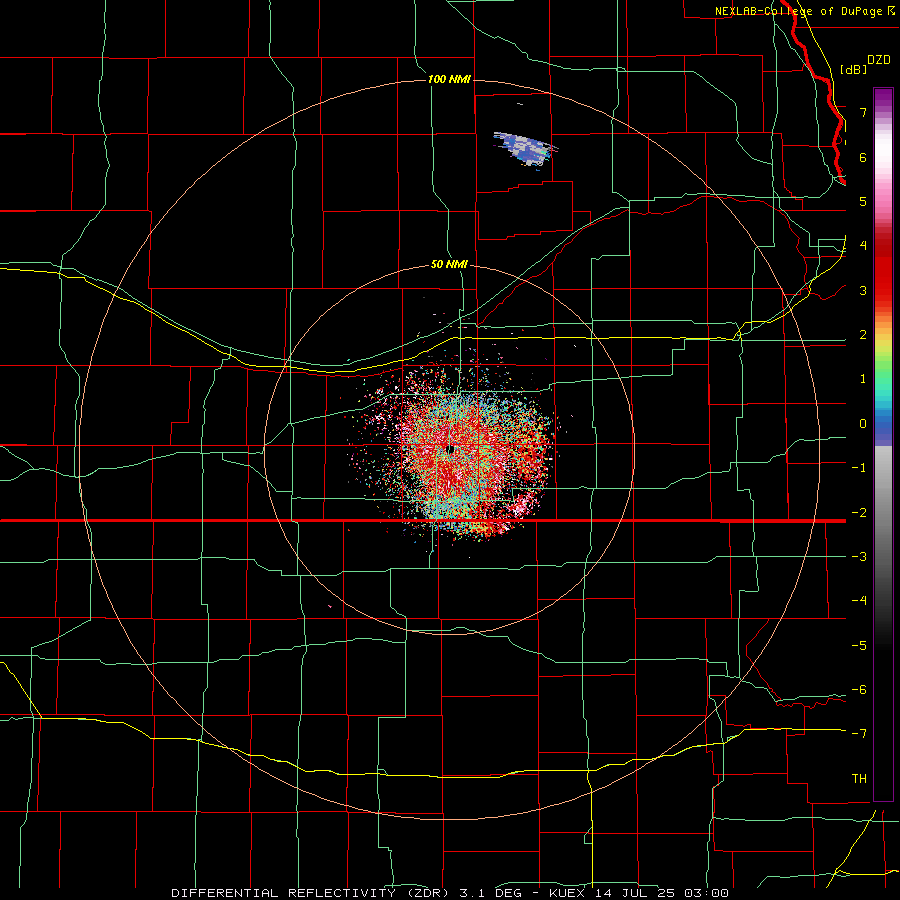
Task: Click the DZD product label
Action: (x=879, y=60)
